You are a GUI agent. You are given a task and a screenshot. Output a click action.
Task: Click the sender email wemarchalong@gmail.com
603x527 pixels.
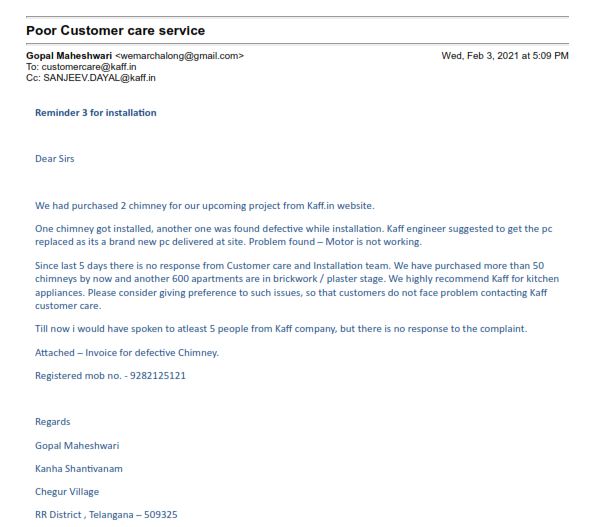click(179, 56)
